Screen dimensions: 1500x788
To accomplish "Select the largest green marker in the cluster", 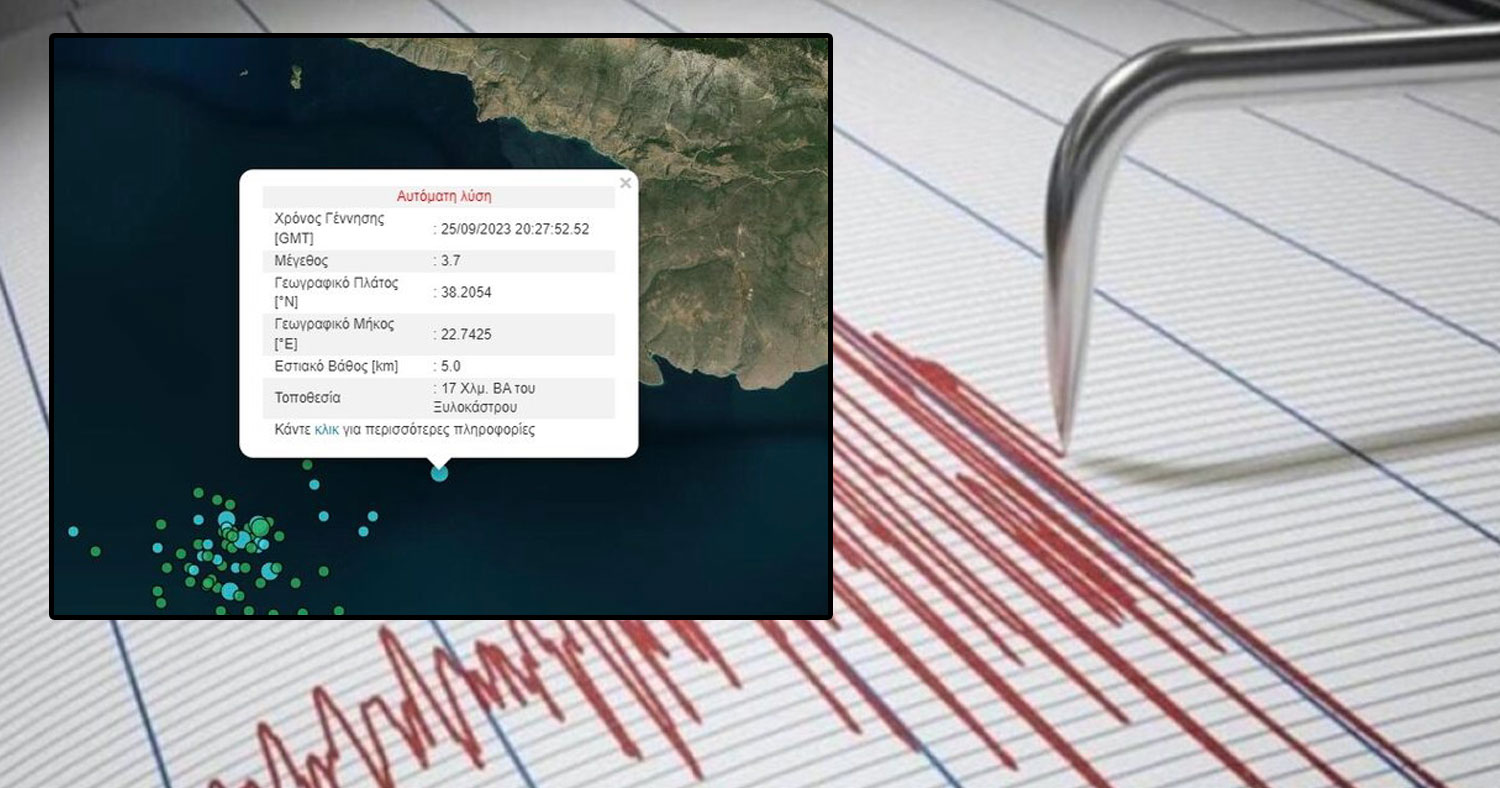I will point(260,525).
